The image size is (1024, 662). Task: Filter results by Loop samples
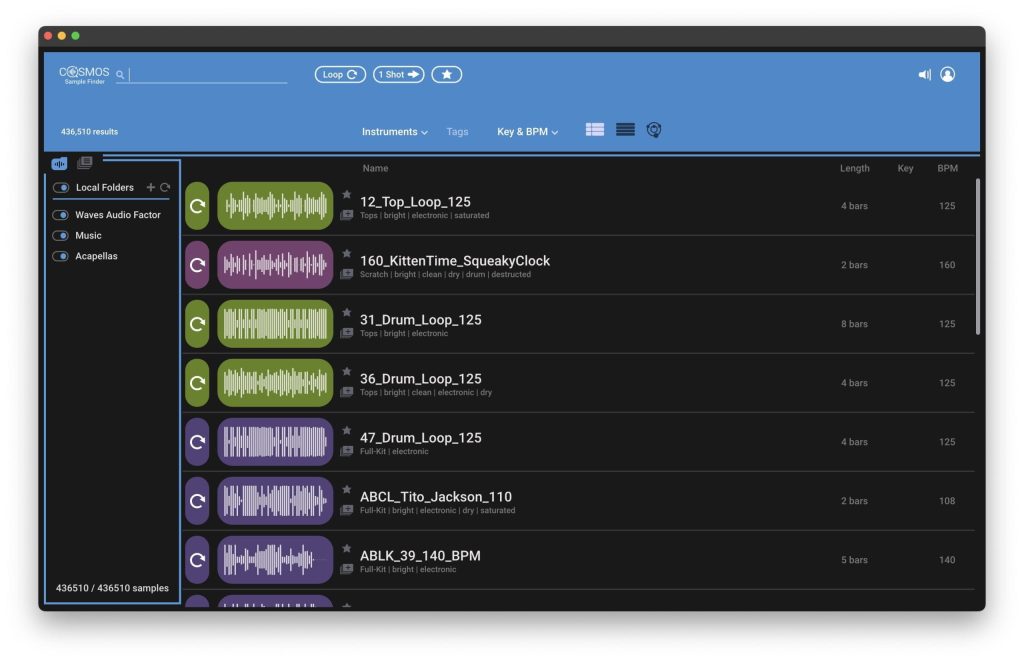coord(340,74)
